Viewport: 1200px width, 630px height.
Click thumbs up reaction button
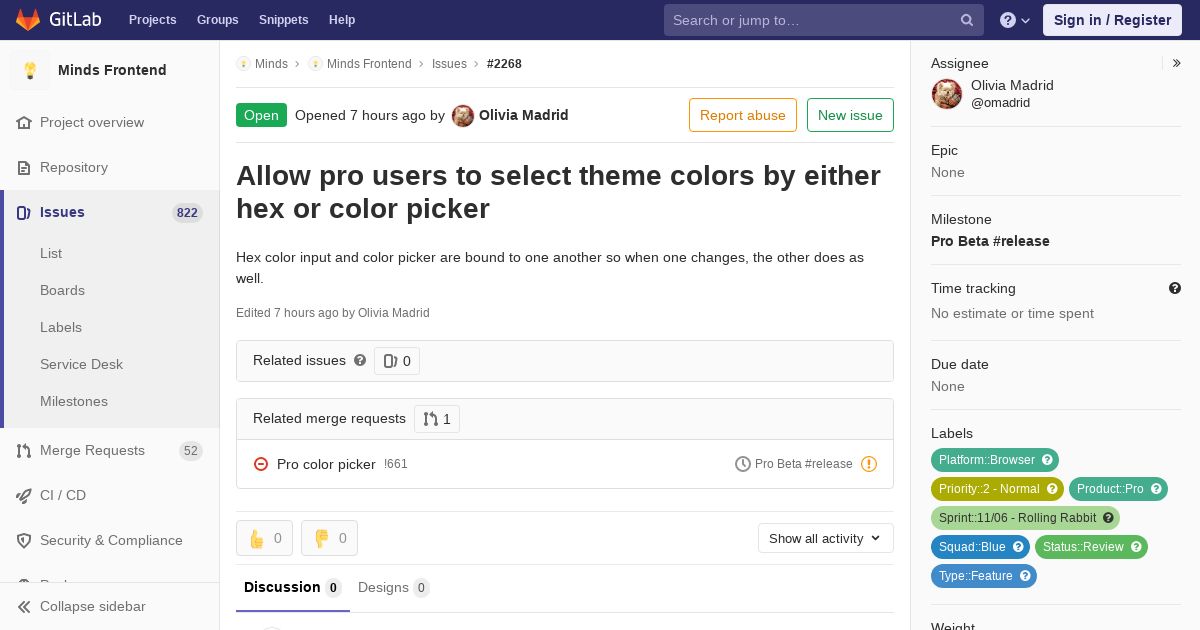[264, 538]
